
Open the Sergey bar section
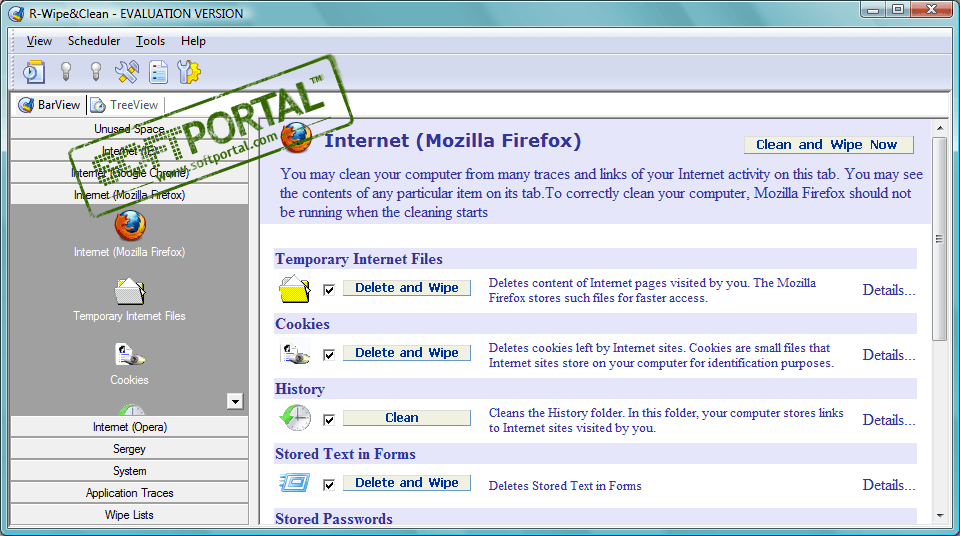tap(129, 449)
